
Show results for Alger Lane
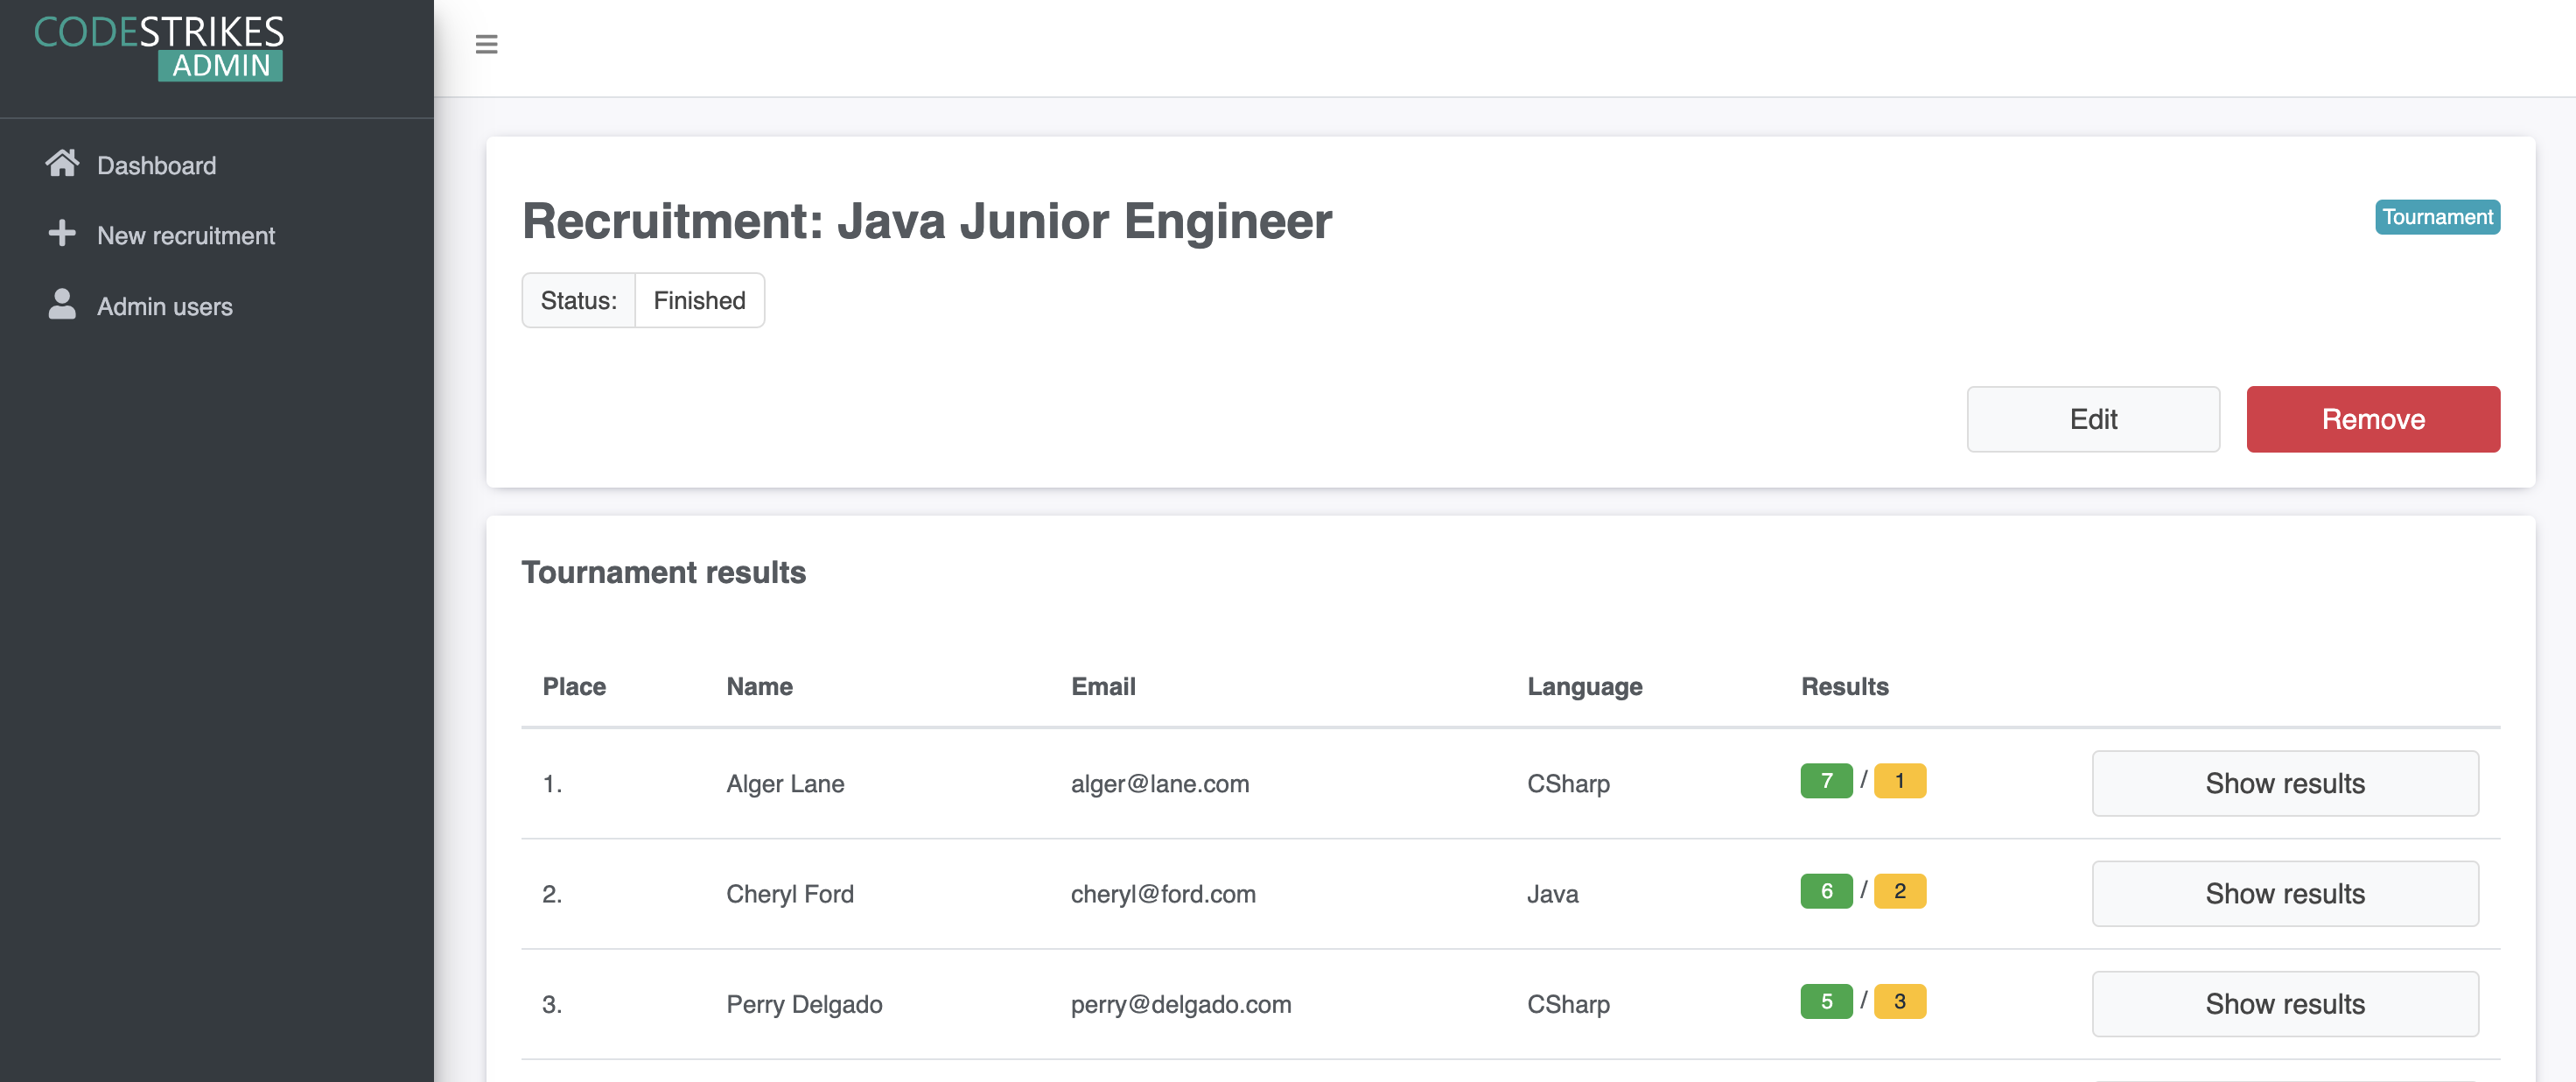pyautogui.click(x=2285, y=783)
